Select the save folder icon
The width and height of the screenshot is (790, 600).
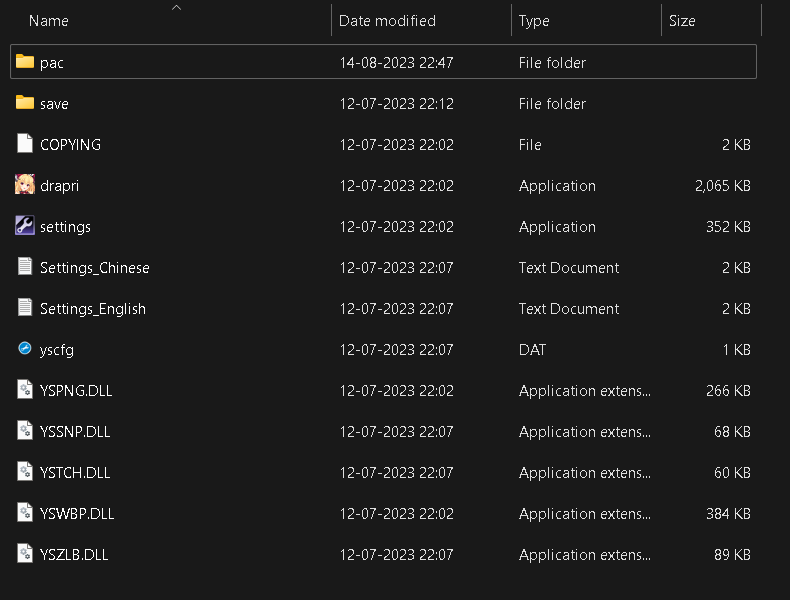pyautogui.click(x=25, y=103)
